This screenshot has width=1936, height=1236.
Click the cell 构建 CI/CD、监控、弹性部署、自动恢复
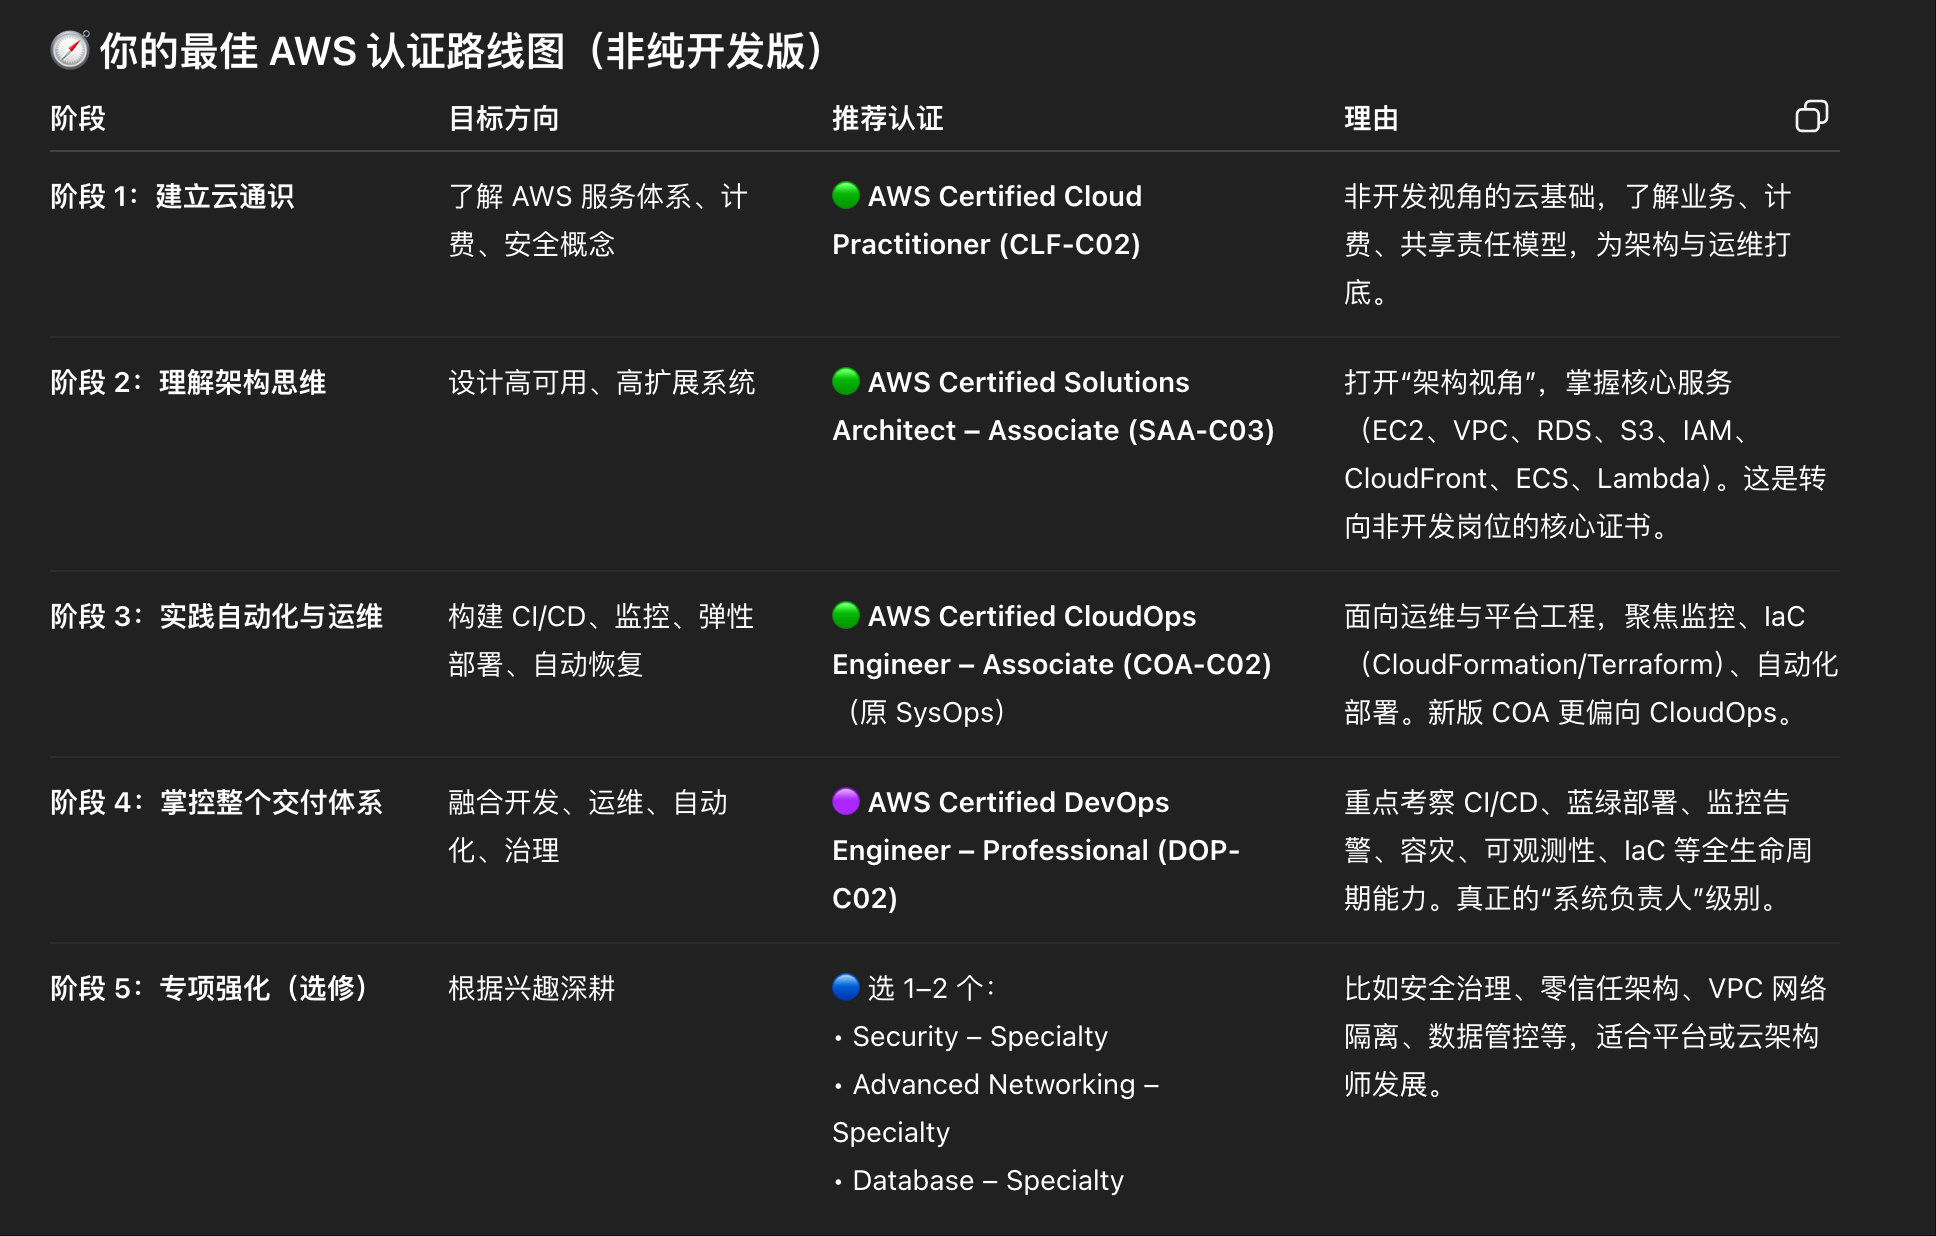pos(601,640)
